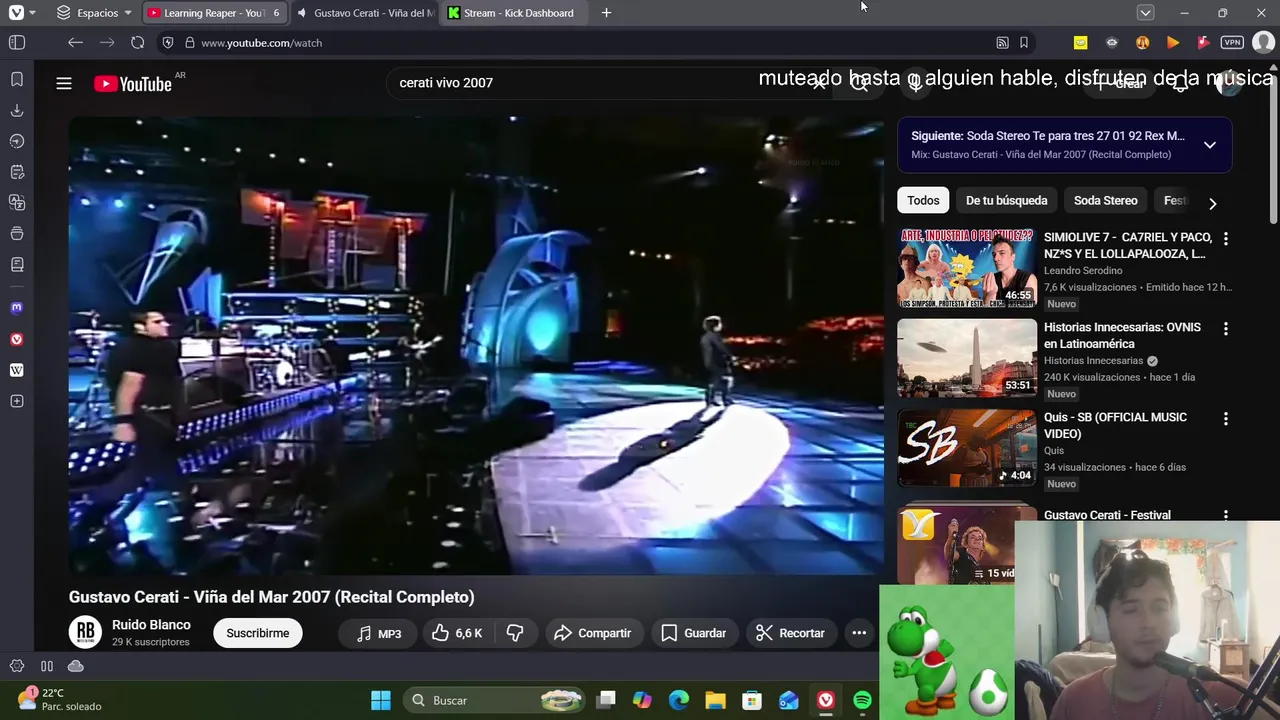Open the yellow smiley extension
The image size is (1280, 720).
[x=1080, y=43]
